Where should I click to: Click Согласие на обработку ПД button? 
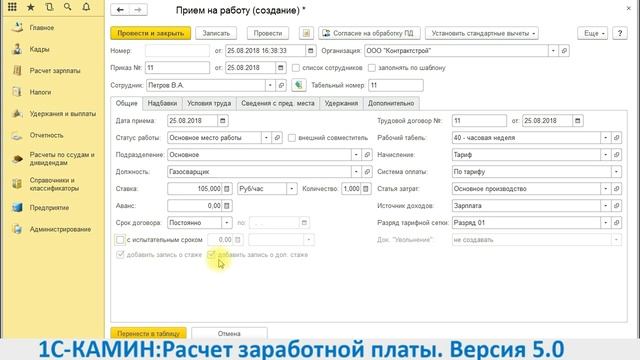click(x=369, y=33)
